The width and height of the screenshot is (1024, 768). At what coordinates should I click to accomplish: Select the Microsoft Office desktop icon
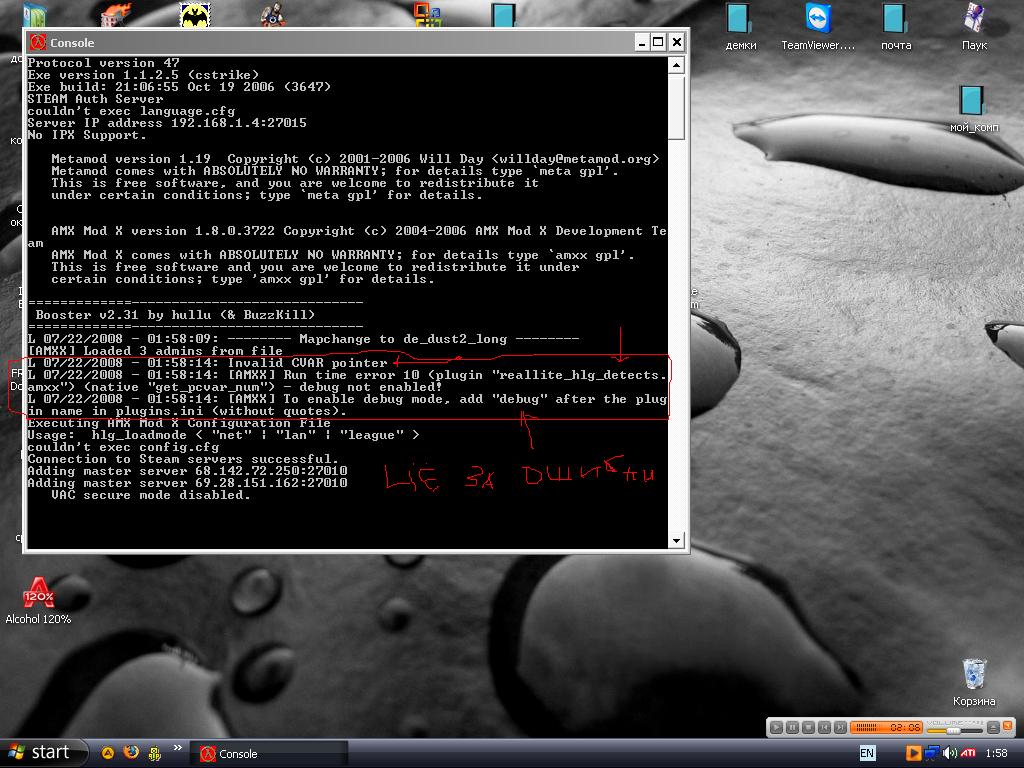tap(428, 14)
